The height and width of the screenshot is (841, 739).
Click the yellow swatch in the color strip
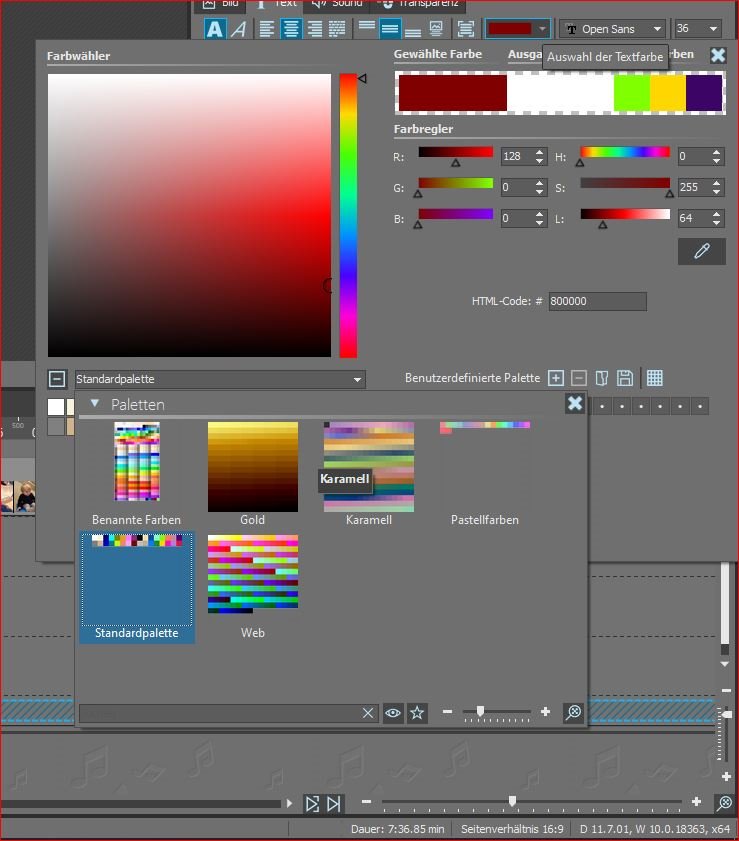pyautogui.click(x=667, y=93)
